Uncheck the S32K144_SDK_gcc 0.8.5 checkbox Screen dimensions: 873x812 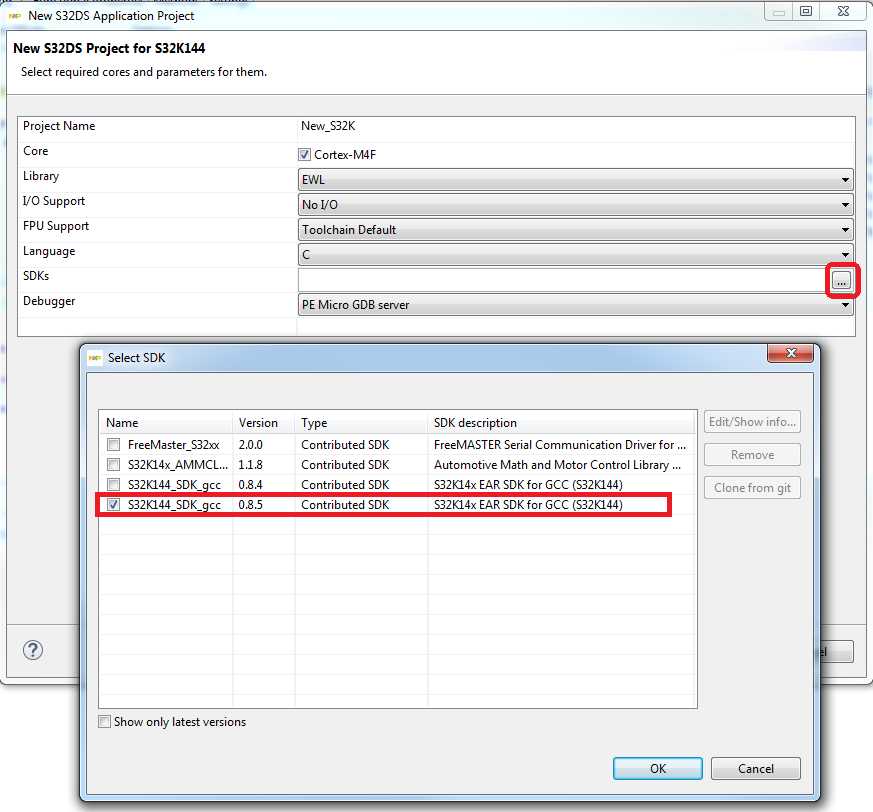click(x=114, y=505)
